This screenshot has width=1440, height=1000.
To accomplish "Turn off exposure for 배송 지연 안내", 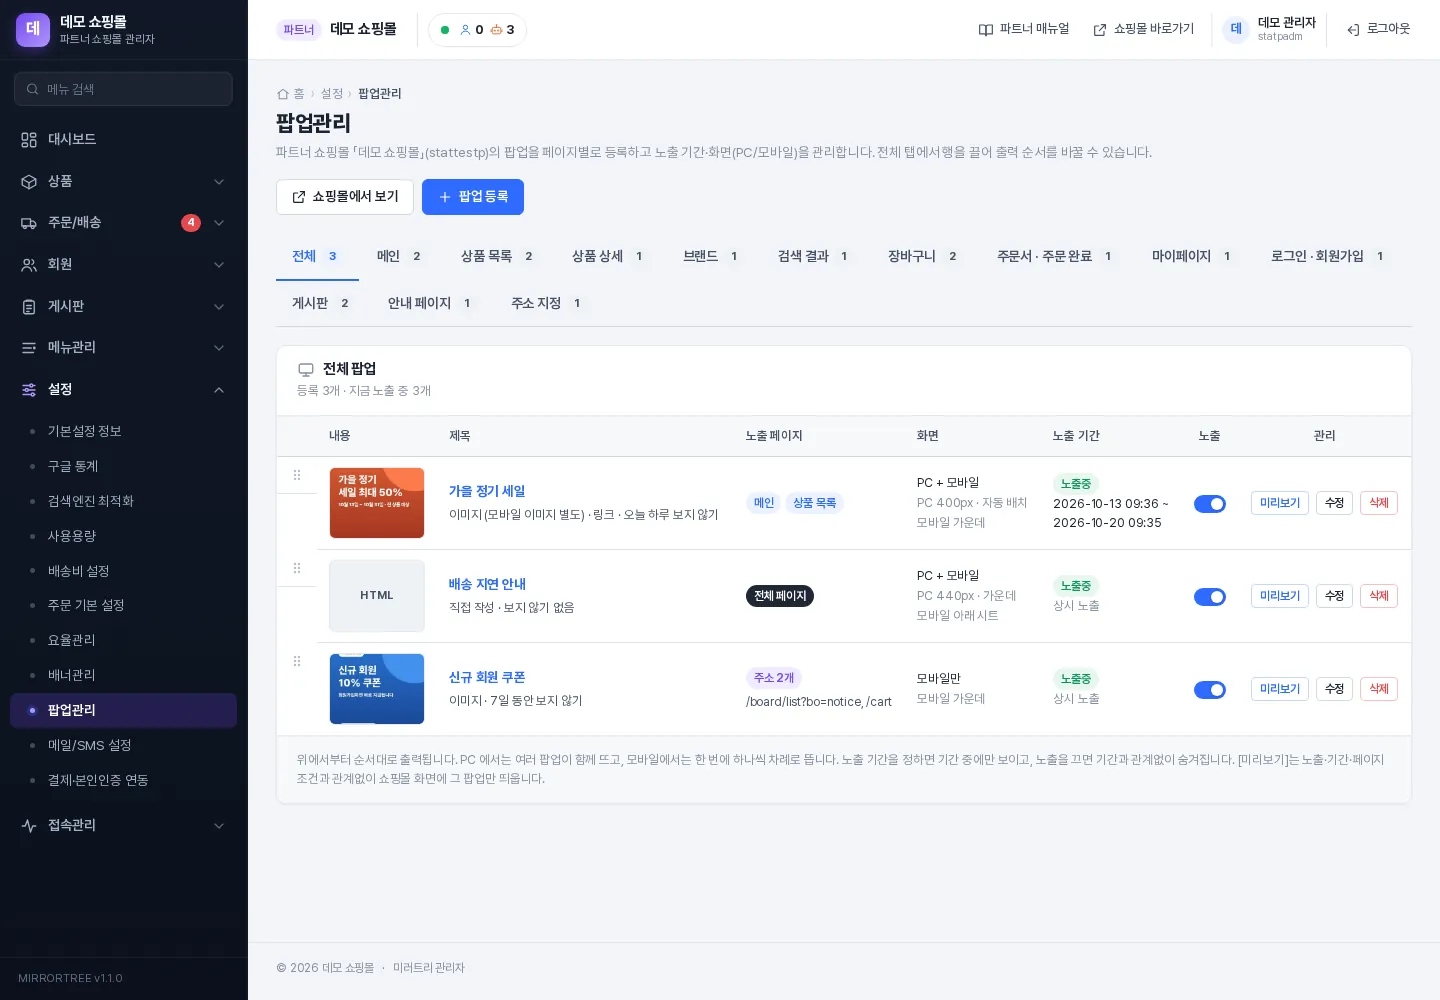I will pyautogui.click(x=1210, y=597).
